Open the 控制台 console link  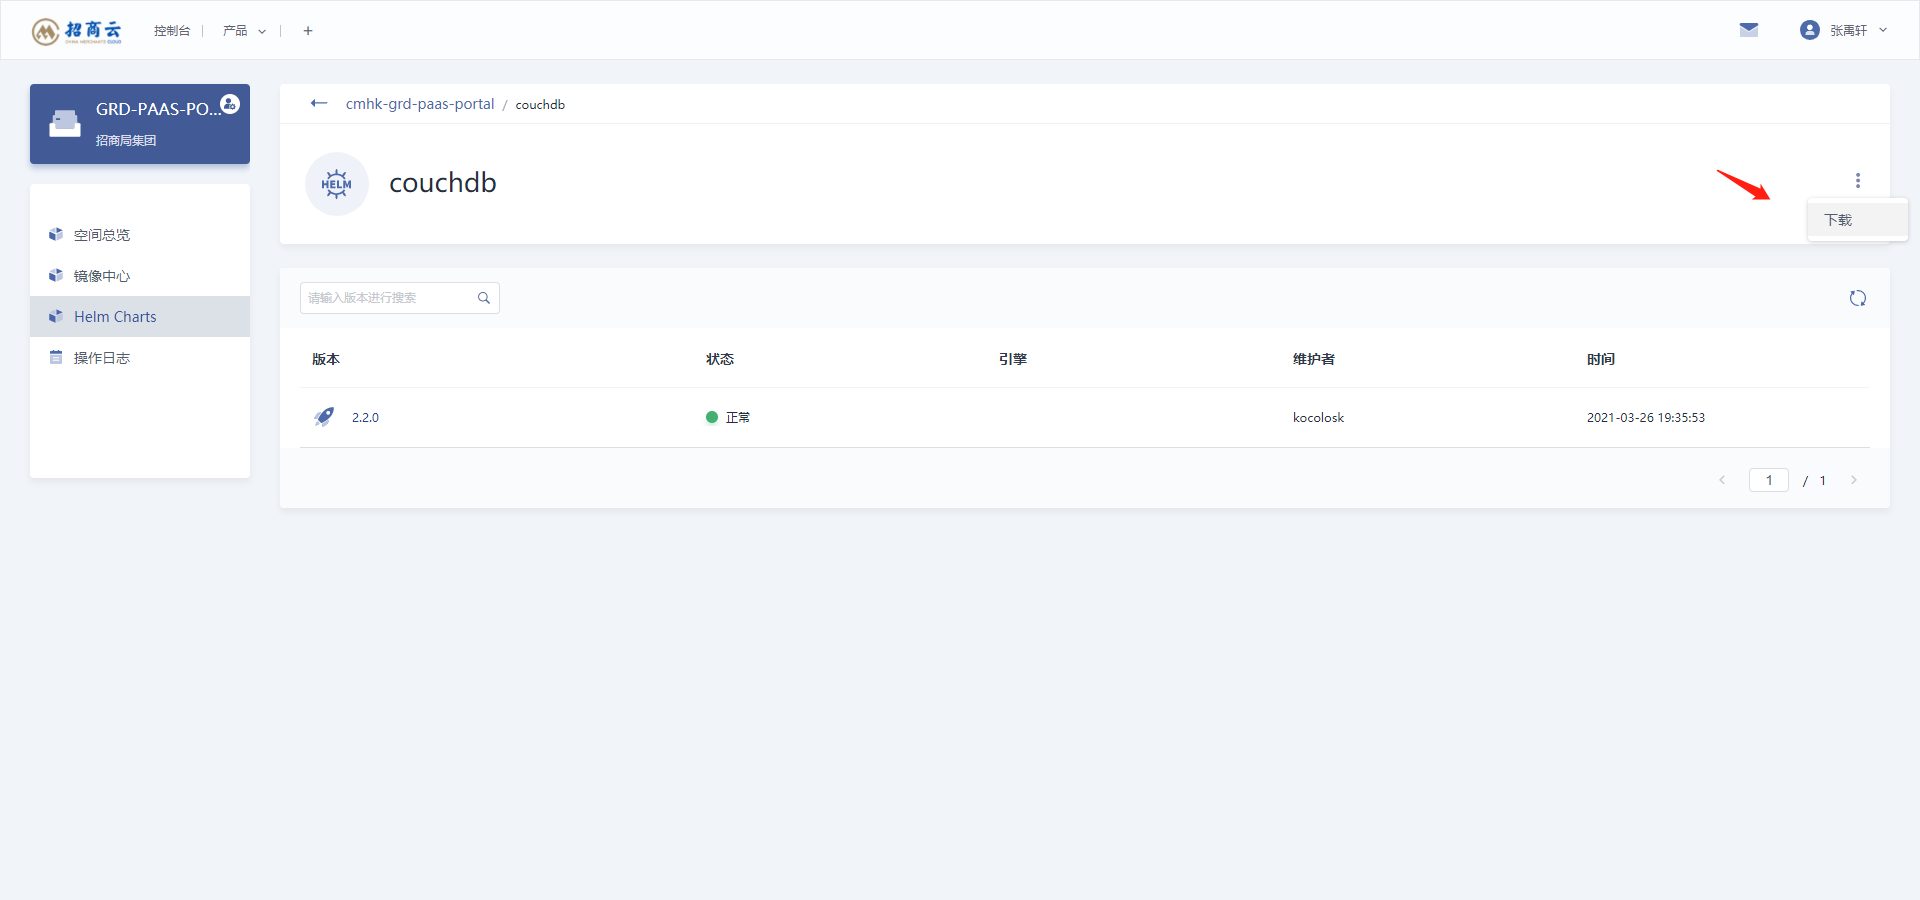[172, 31]
